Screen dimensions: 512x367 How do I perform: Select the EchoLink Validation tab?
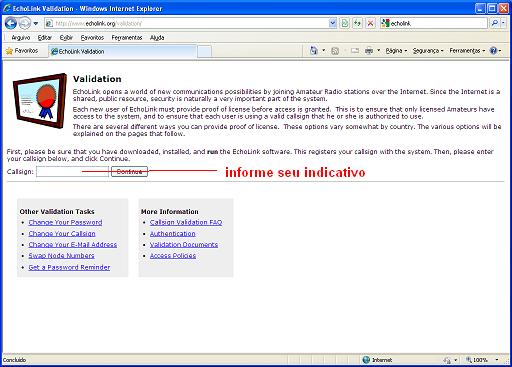pyautogui.click(x=123, y=51)
